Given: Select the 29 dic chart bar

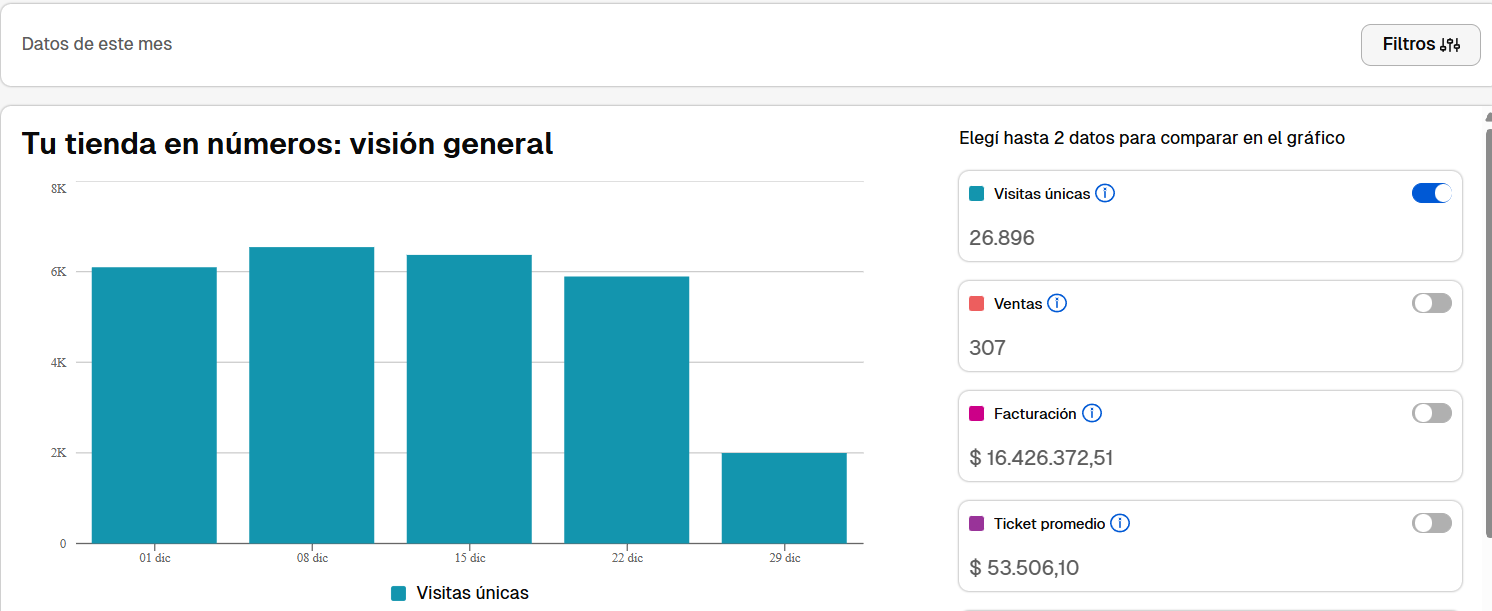Looking at the screenshot, I should (x=784, y=498).
